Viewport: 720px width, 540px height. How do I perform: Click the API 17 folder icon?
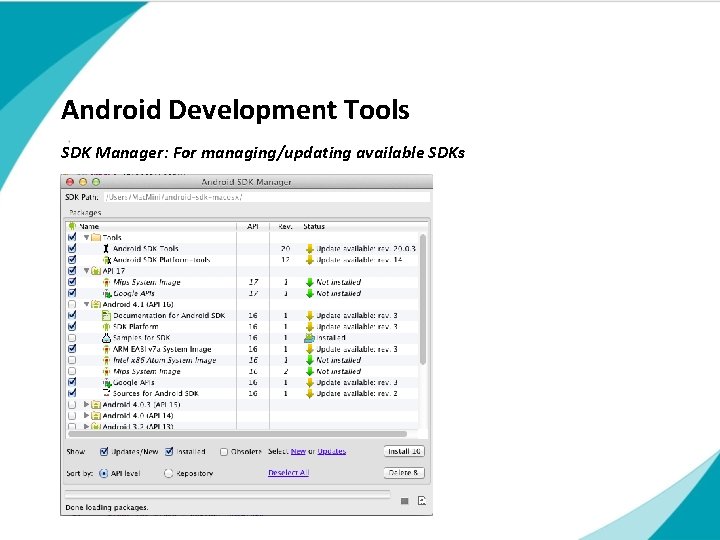(x=96, y=271)
